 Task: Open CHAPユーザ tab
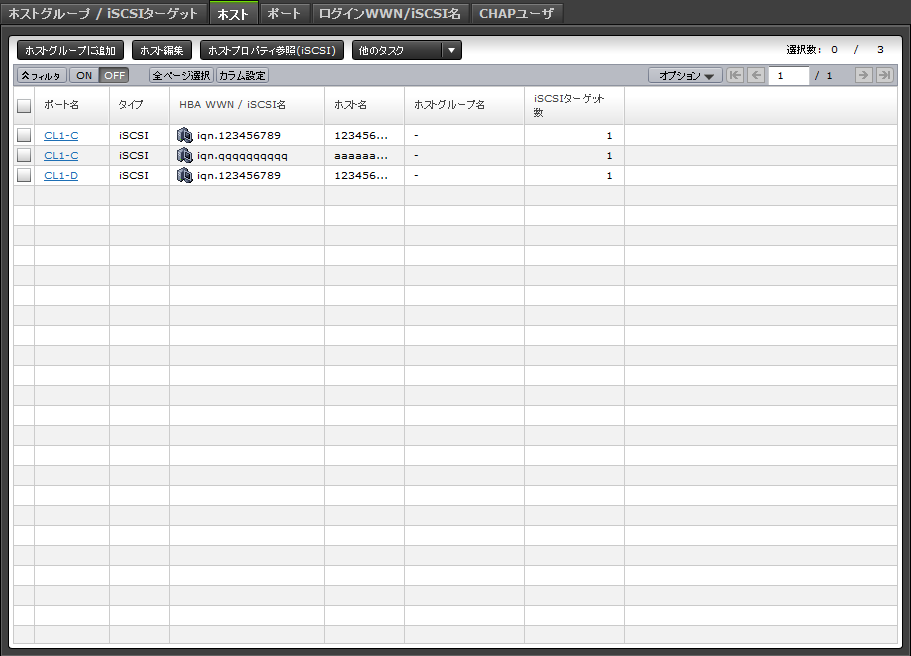517,13
